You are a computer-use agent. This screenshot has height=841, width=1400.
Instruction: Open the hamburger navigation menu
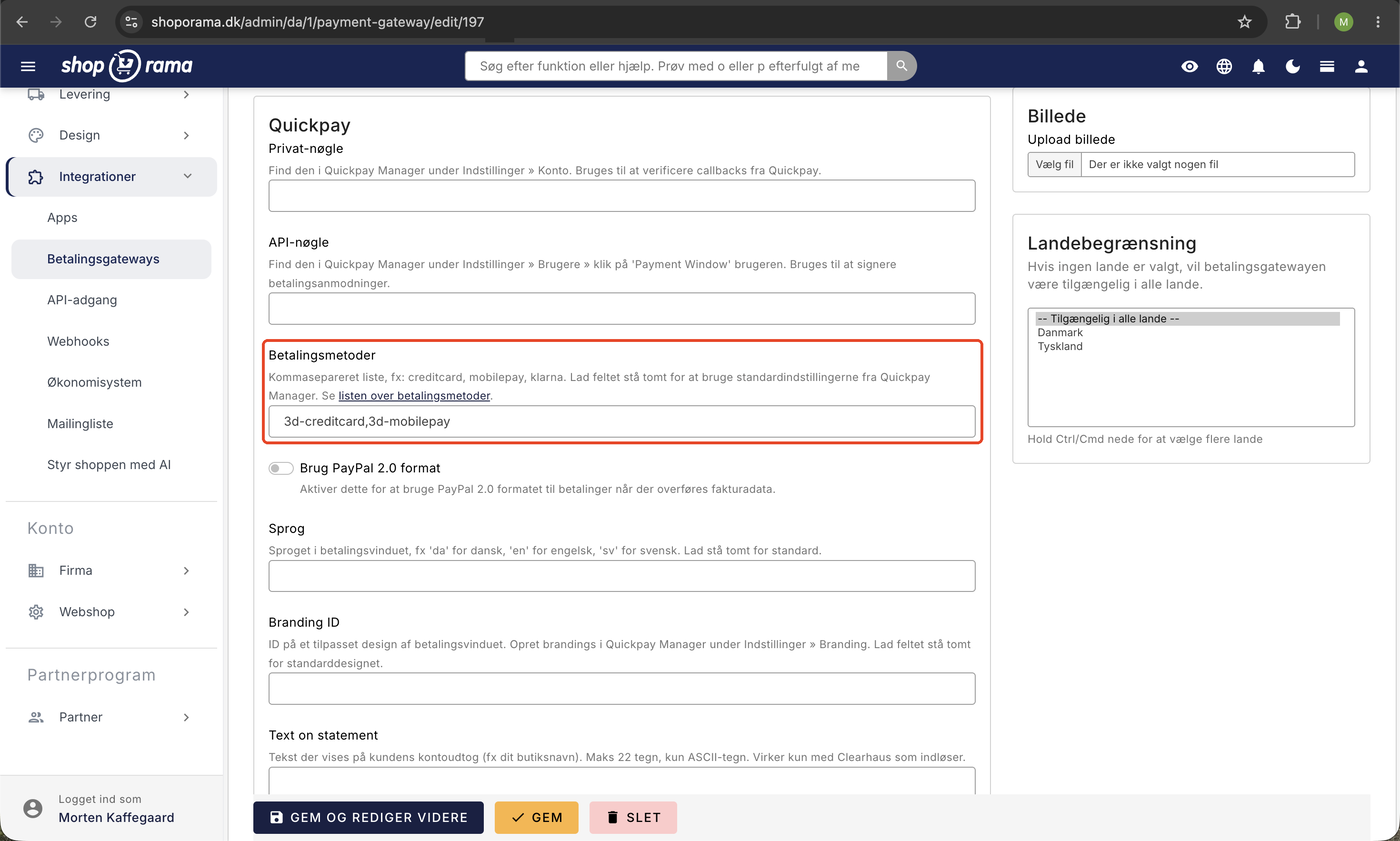(x=28, y=66)
